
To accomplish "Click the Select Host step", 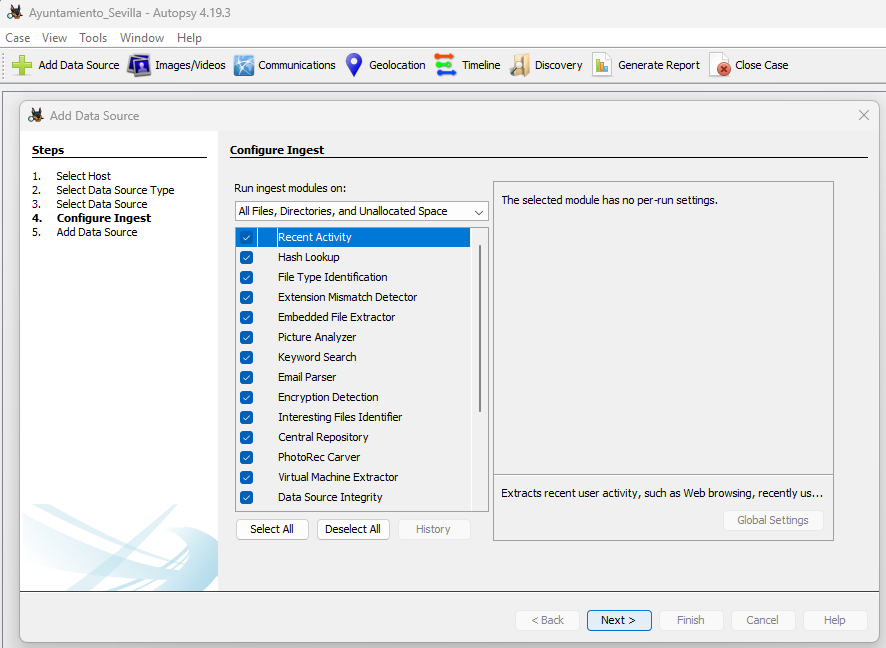I will tap(83, 176).
